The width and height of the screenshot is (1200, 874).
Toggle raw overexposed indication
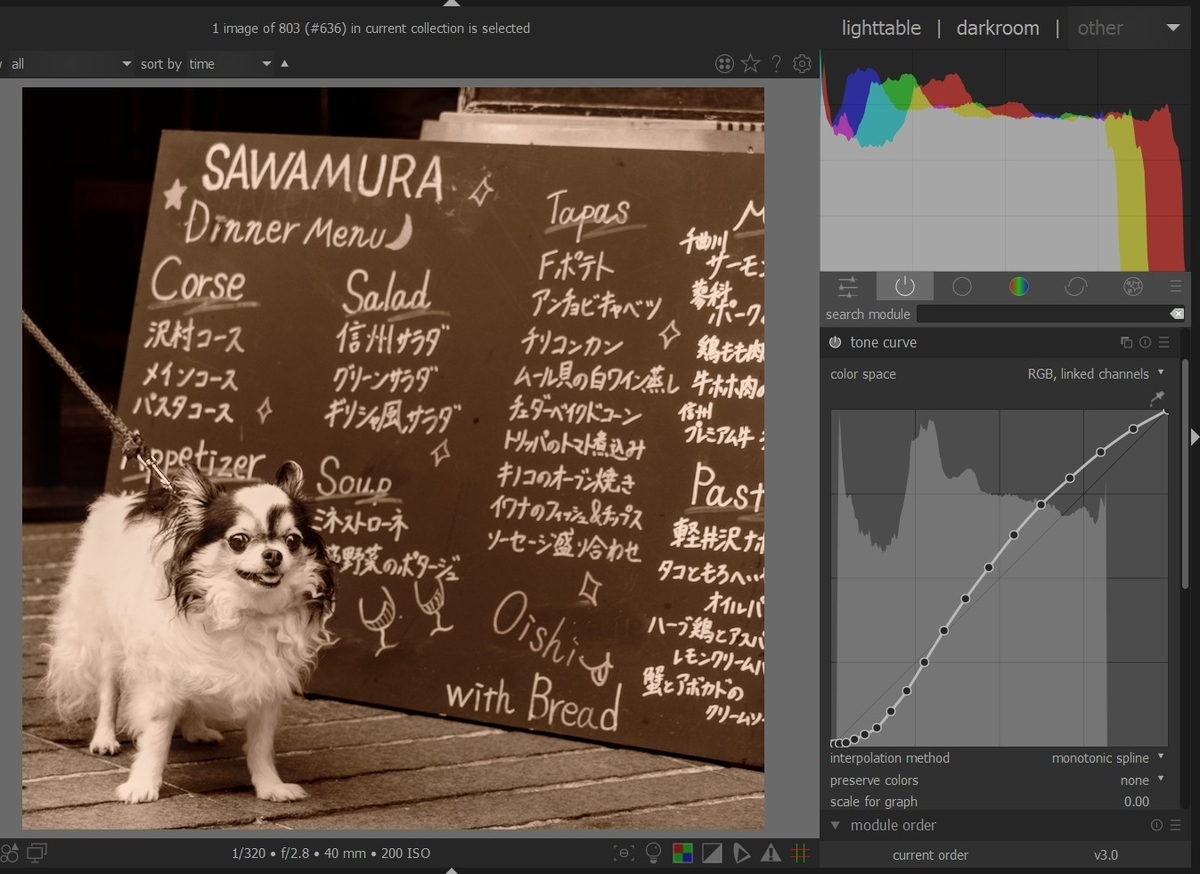click(x=683, y=853)
